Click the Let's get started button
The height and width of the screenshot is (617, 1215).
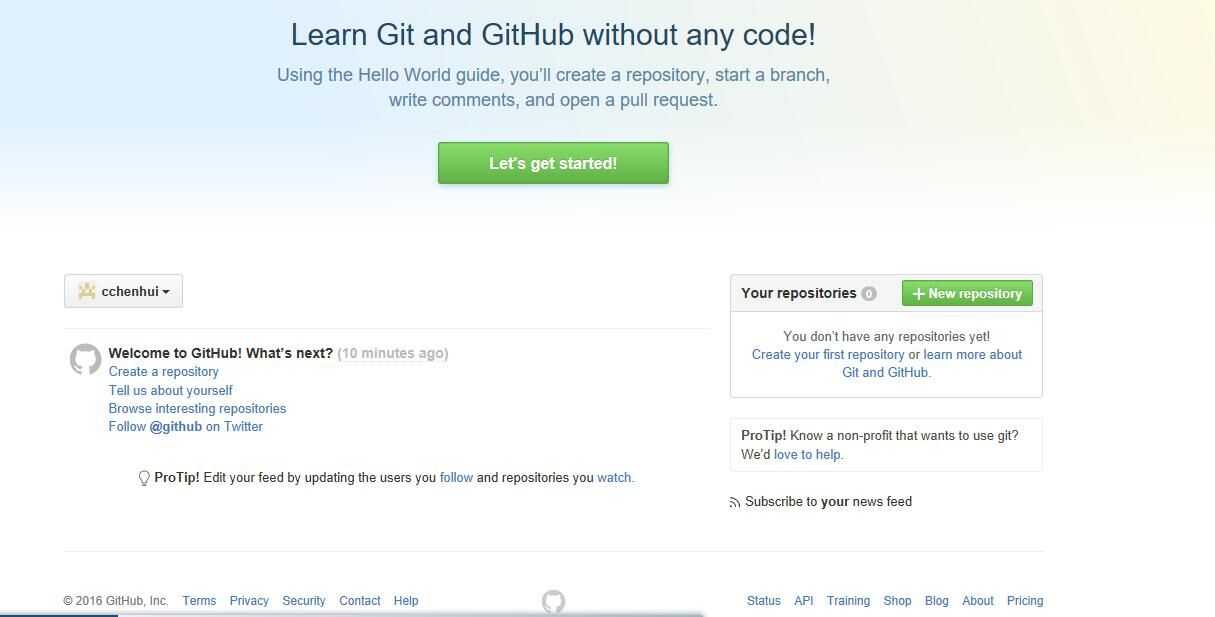553,163
